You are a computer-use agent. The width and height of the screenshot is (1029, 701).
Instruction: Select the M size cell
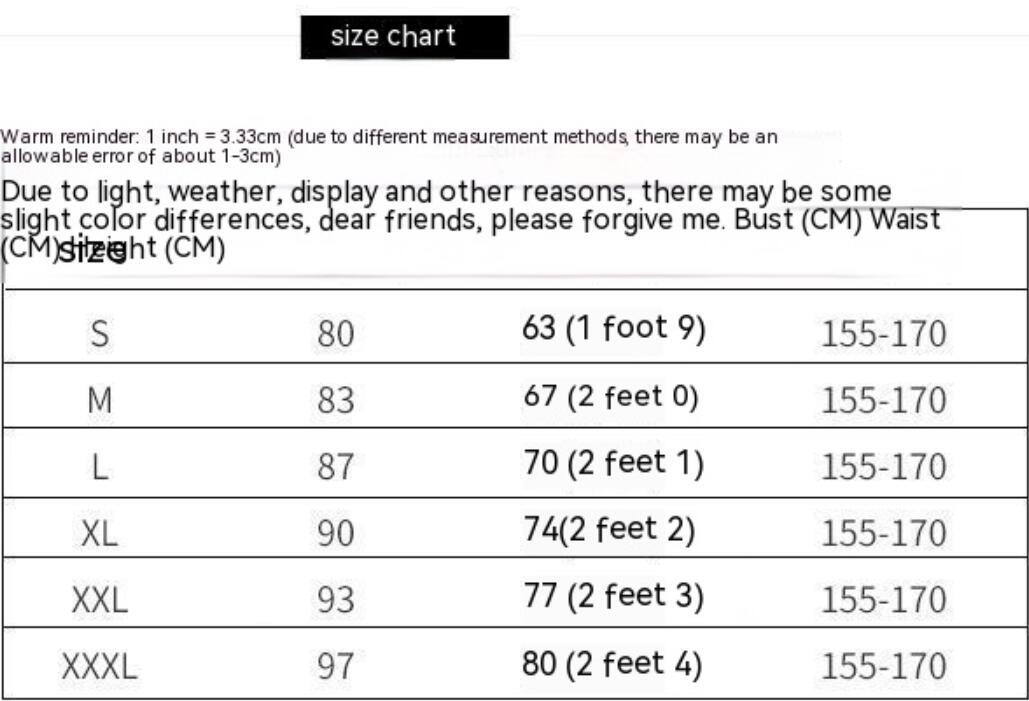pyautogui.click(x=99, y=401)
